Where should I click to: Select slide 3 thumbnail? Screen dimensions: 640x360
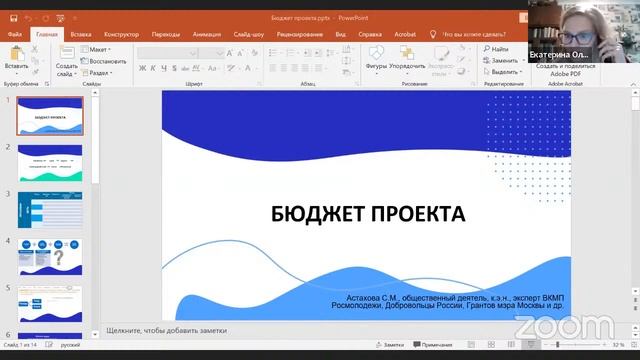[x=50, y=210]
